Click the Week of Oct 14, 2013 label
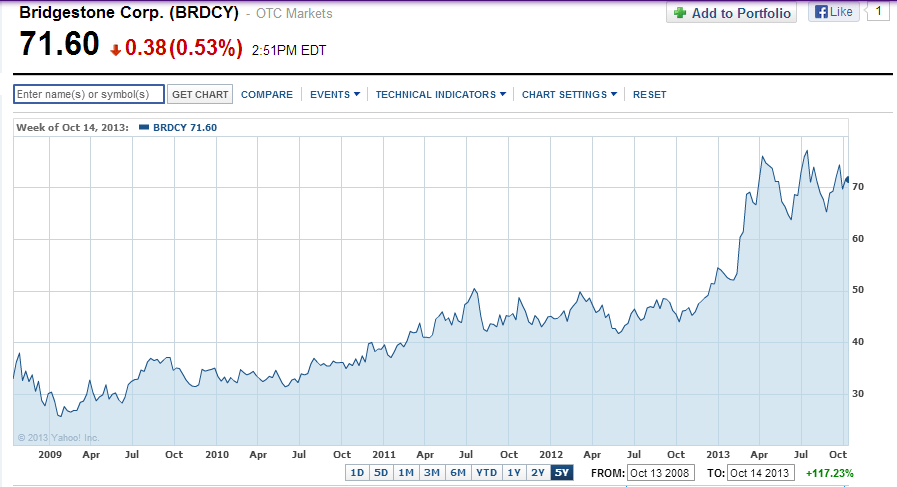897x487 pixels. (73, 128)
